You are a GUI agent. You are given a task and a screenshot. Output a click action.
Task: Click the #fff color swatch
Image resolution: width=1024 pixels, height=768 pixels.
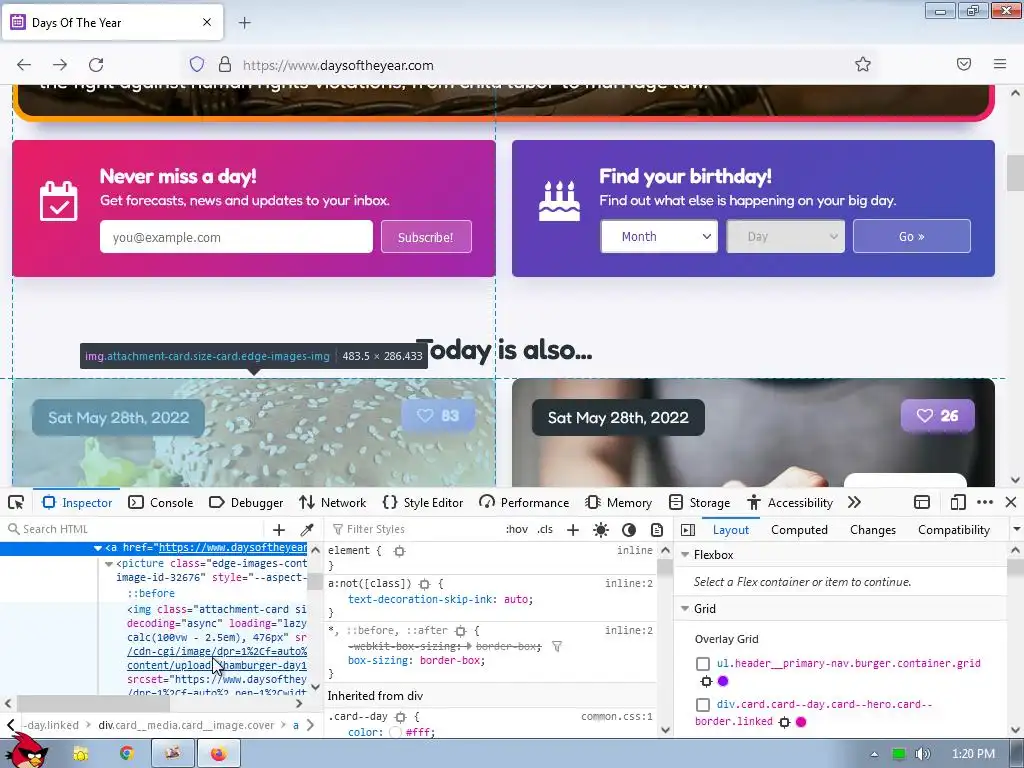tap(395, 732)
